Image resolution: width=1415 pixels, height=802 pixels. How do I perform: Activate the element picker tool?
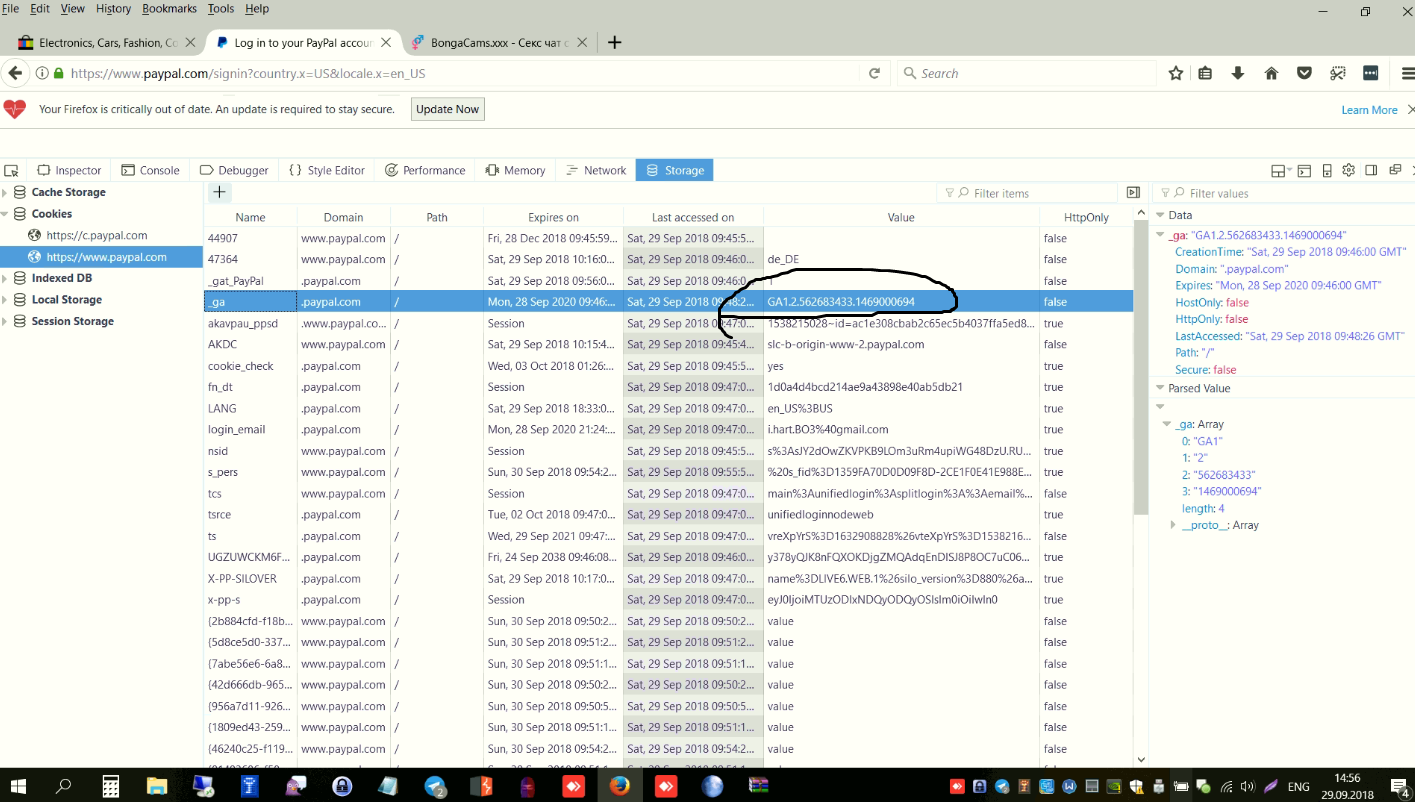(x=12, y=171)
